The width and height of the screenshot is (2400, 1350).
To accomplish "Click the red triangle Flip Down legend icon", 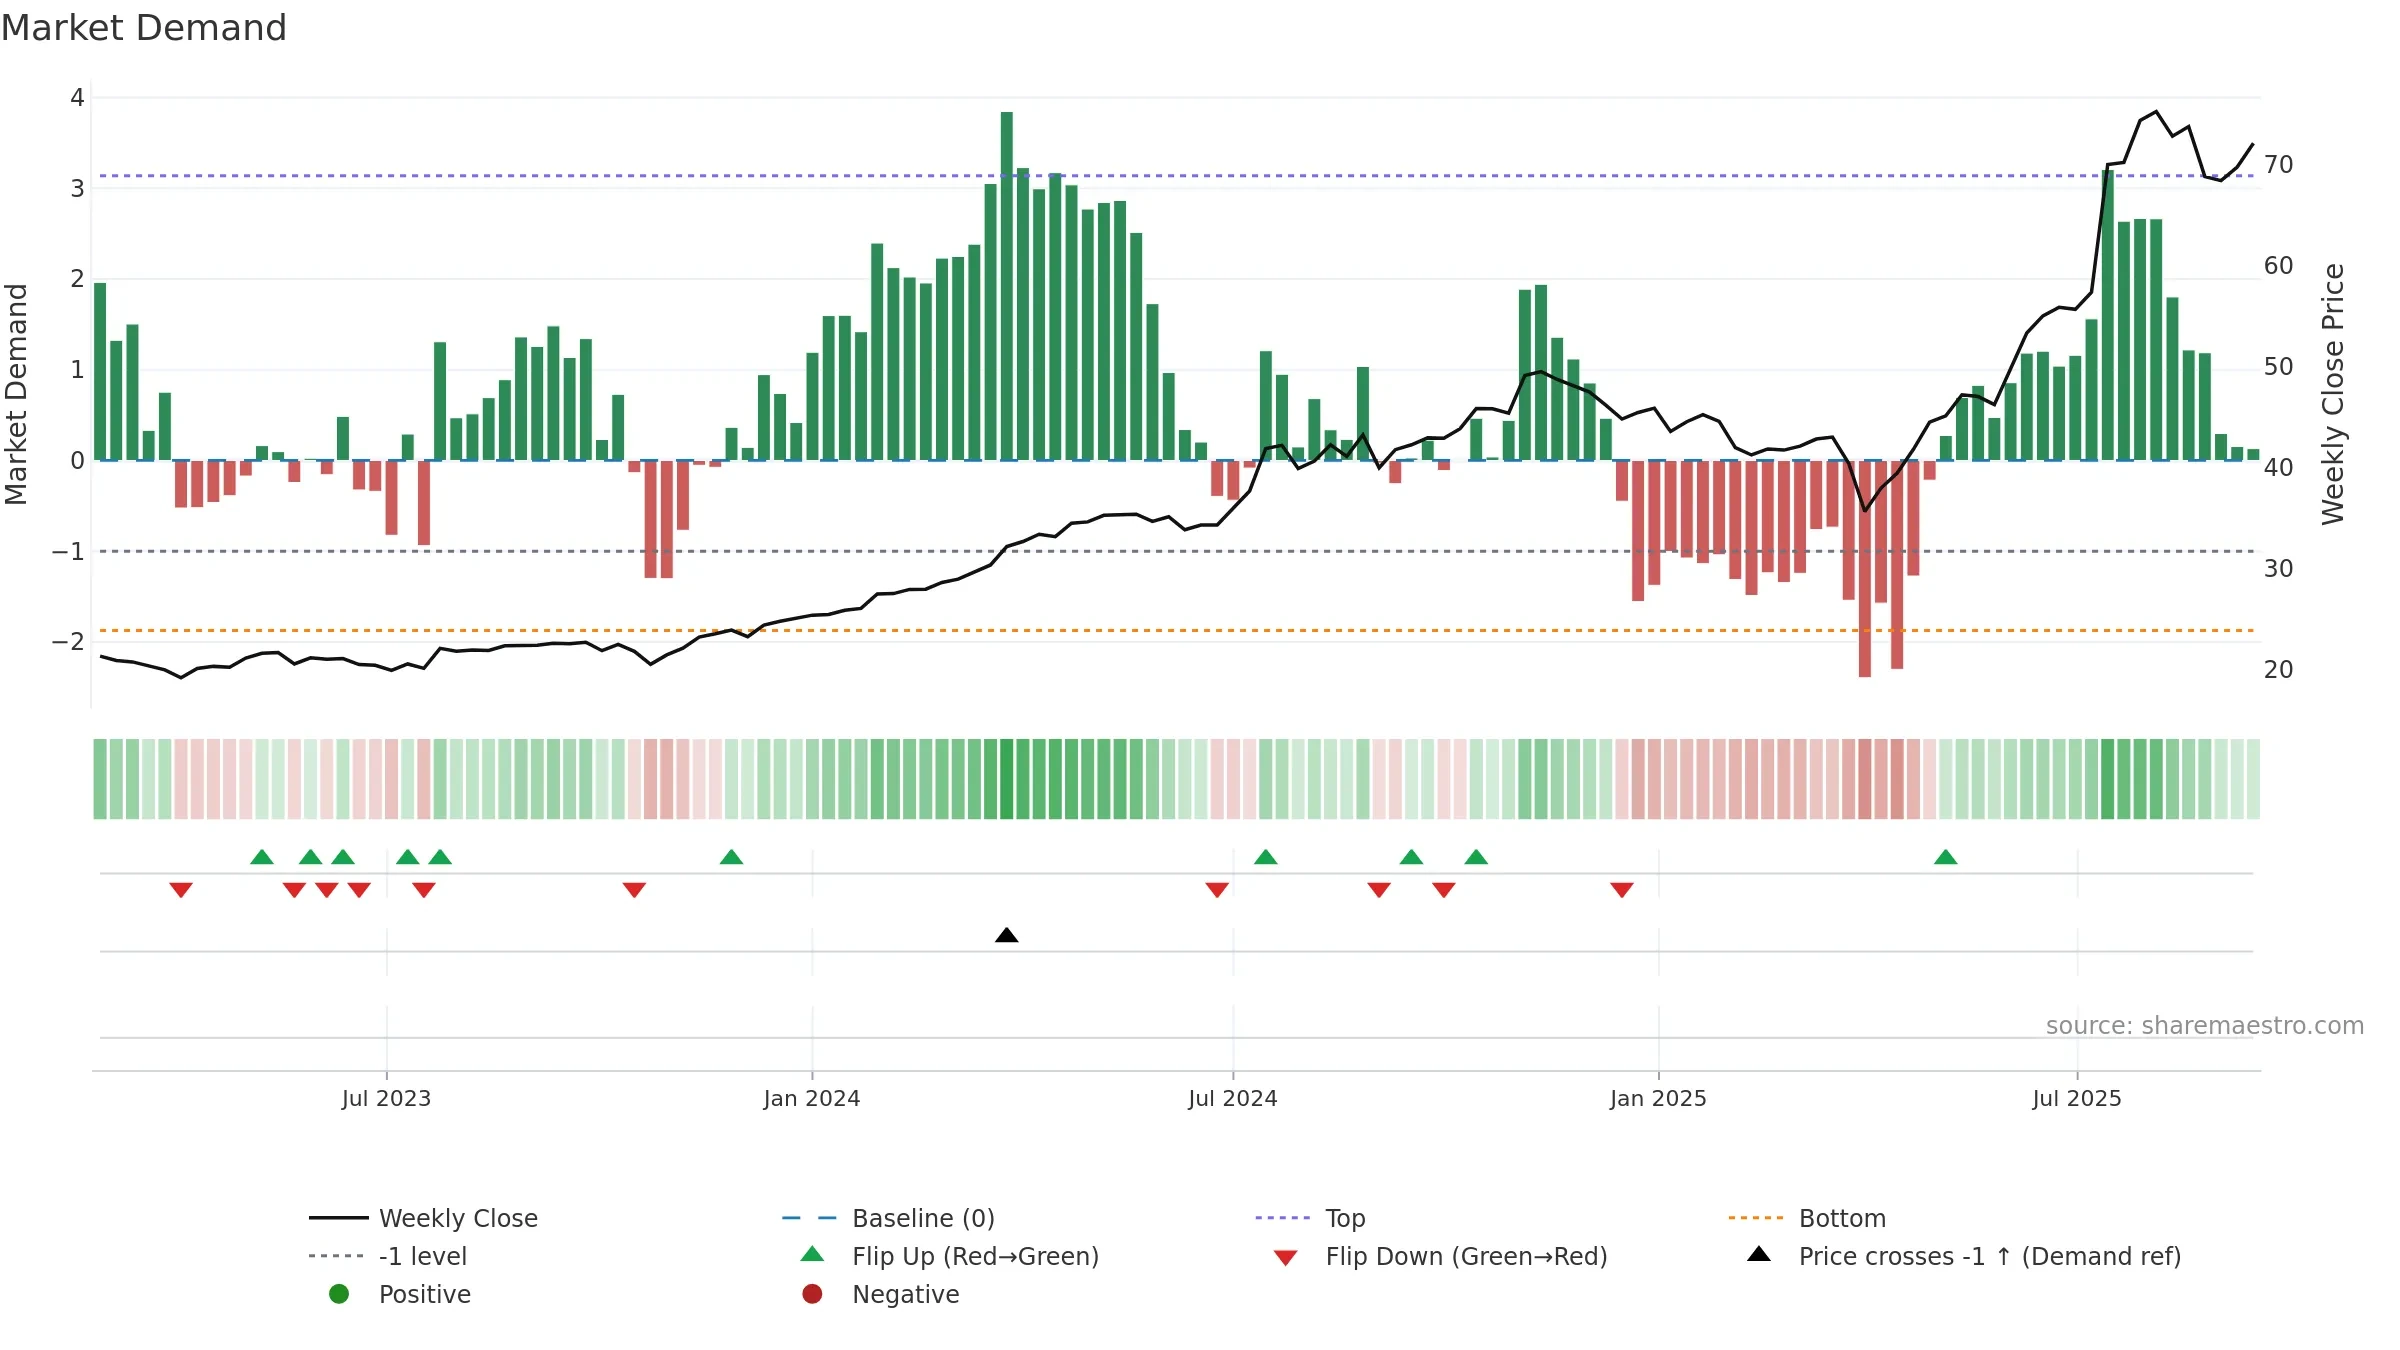I will click(1286, 1258).
